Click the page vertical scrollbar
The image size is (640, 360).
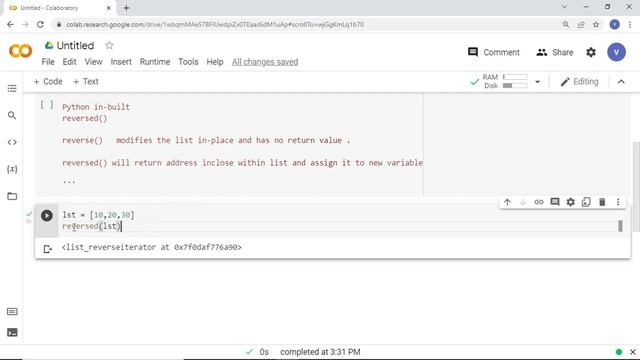[636, 186]
